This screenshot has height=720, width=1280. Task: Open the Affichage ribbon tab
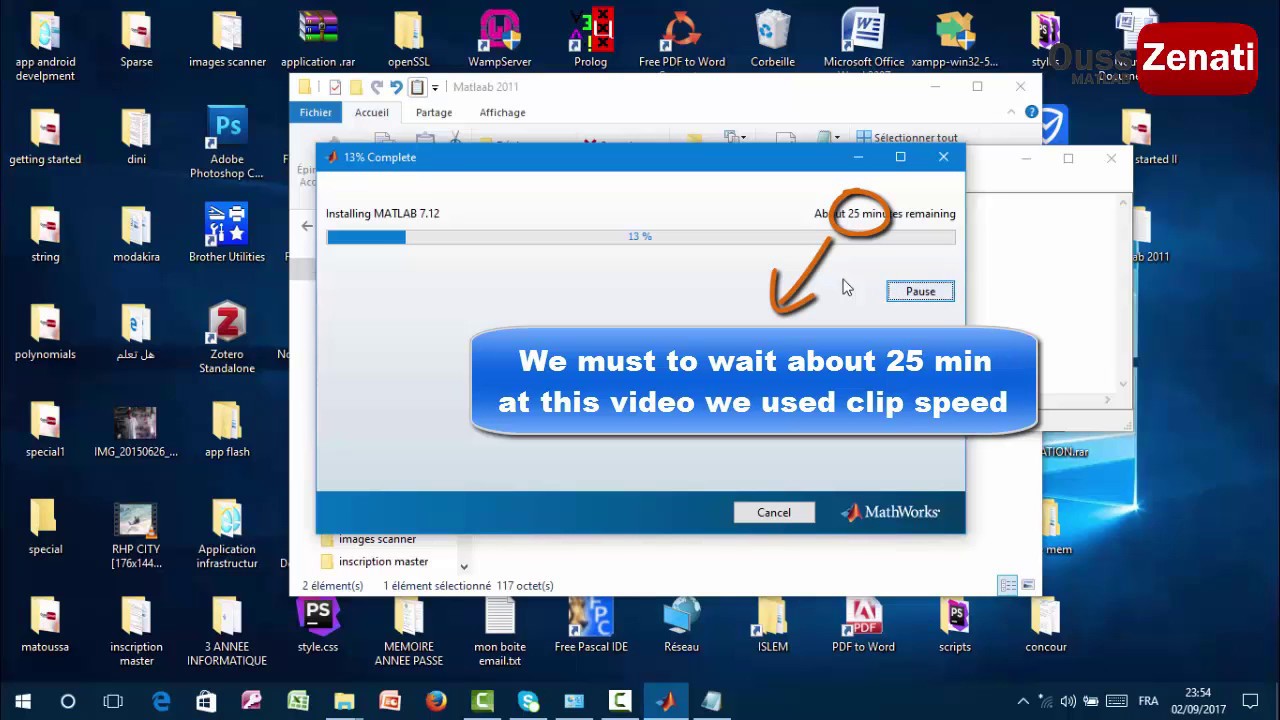coord(502,112)
